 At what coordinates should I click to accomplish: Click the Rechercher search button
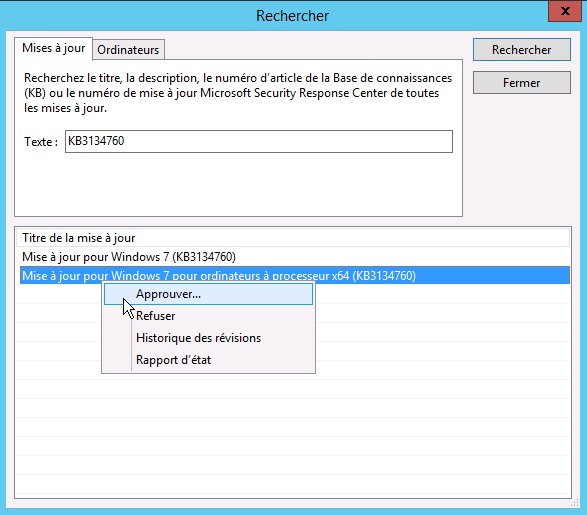click(x=521, y=49)
